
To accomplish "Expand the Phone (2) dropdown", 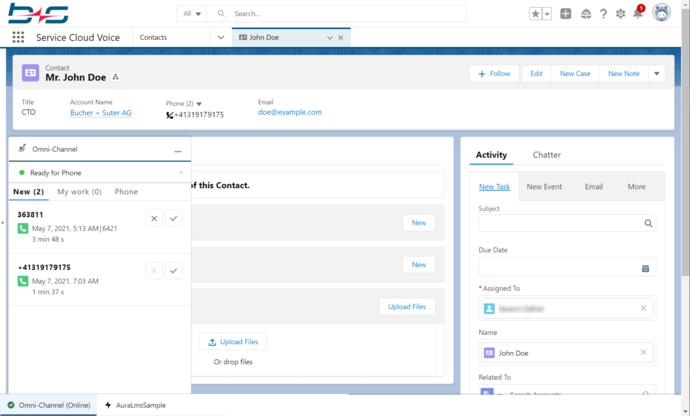I will [199, 104].
